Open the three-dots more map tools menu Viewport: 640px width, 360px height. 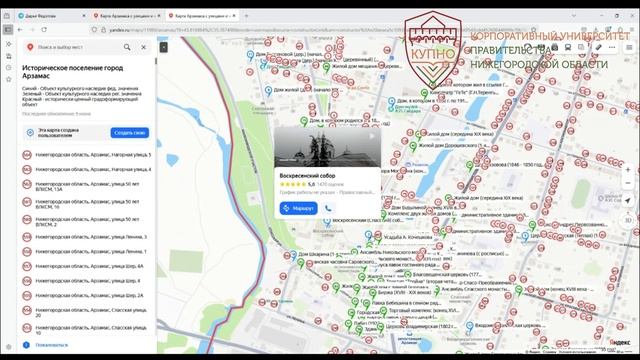[612, 47]
